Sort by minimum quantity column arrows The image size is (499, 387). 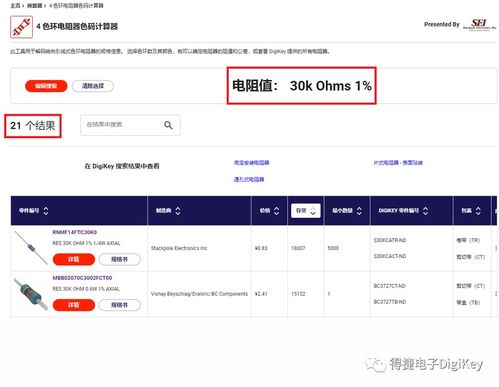coord(359,211)
